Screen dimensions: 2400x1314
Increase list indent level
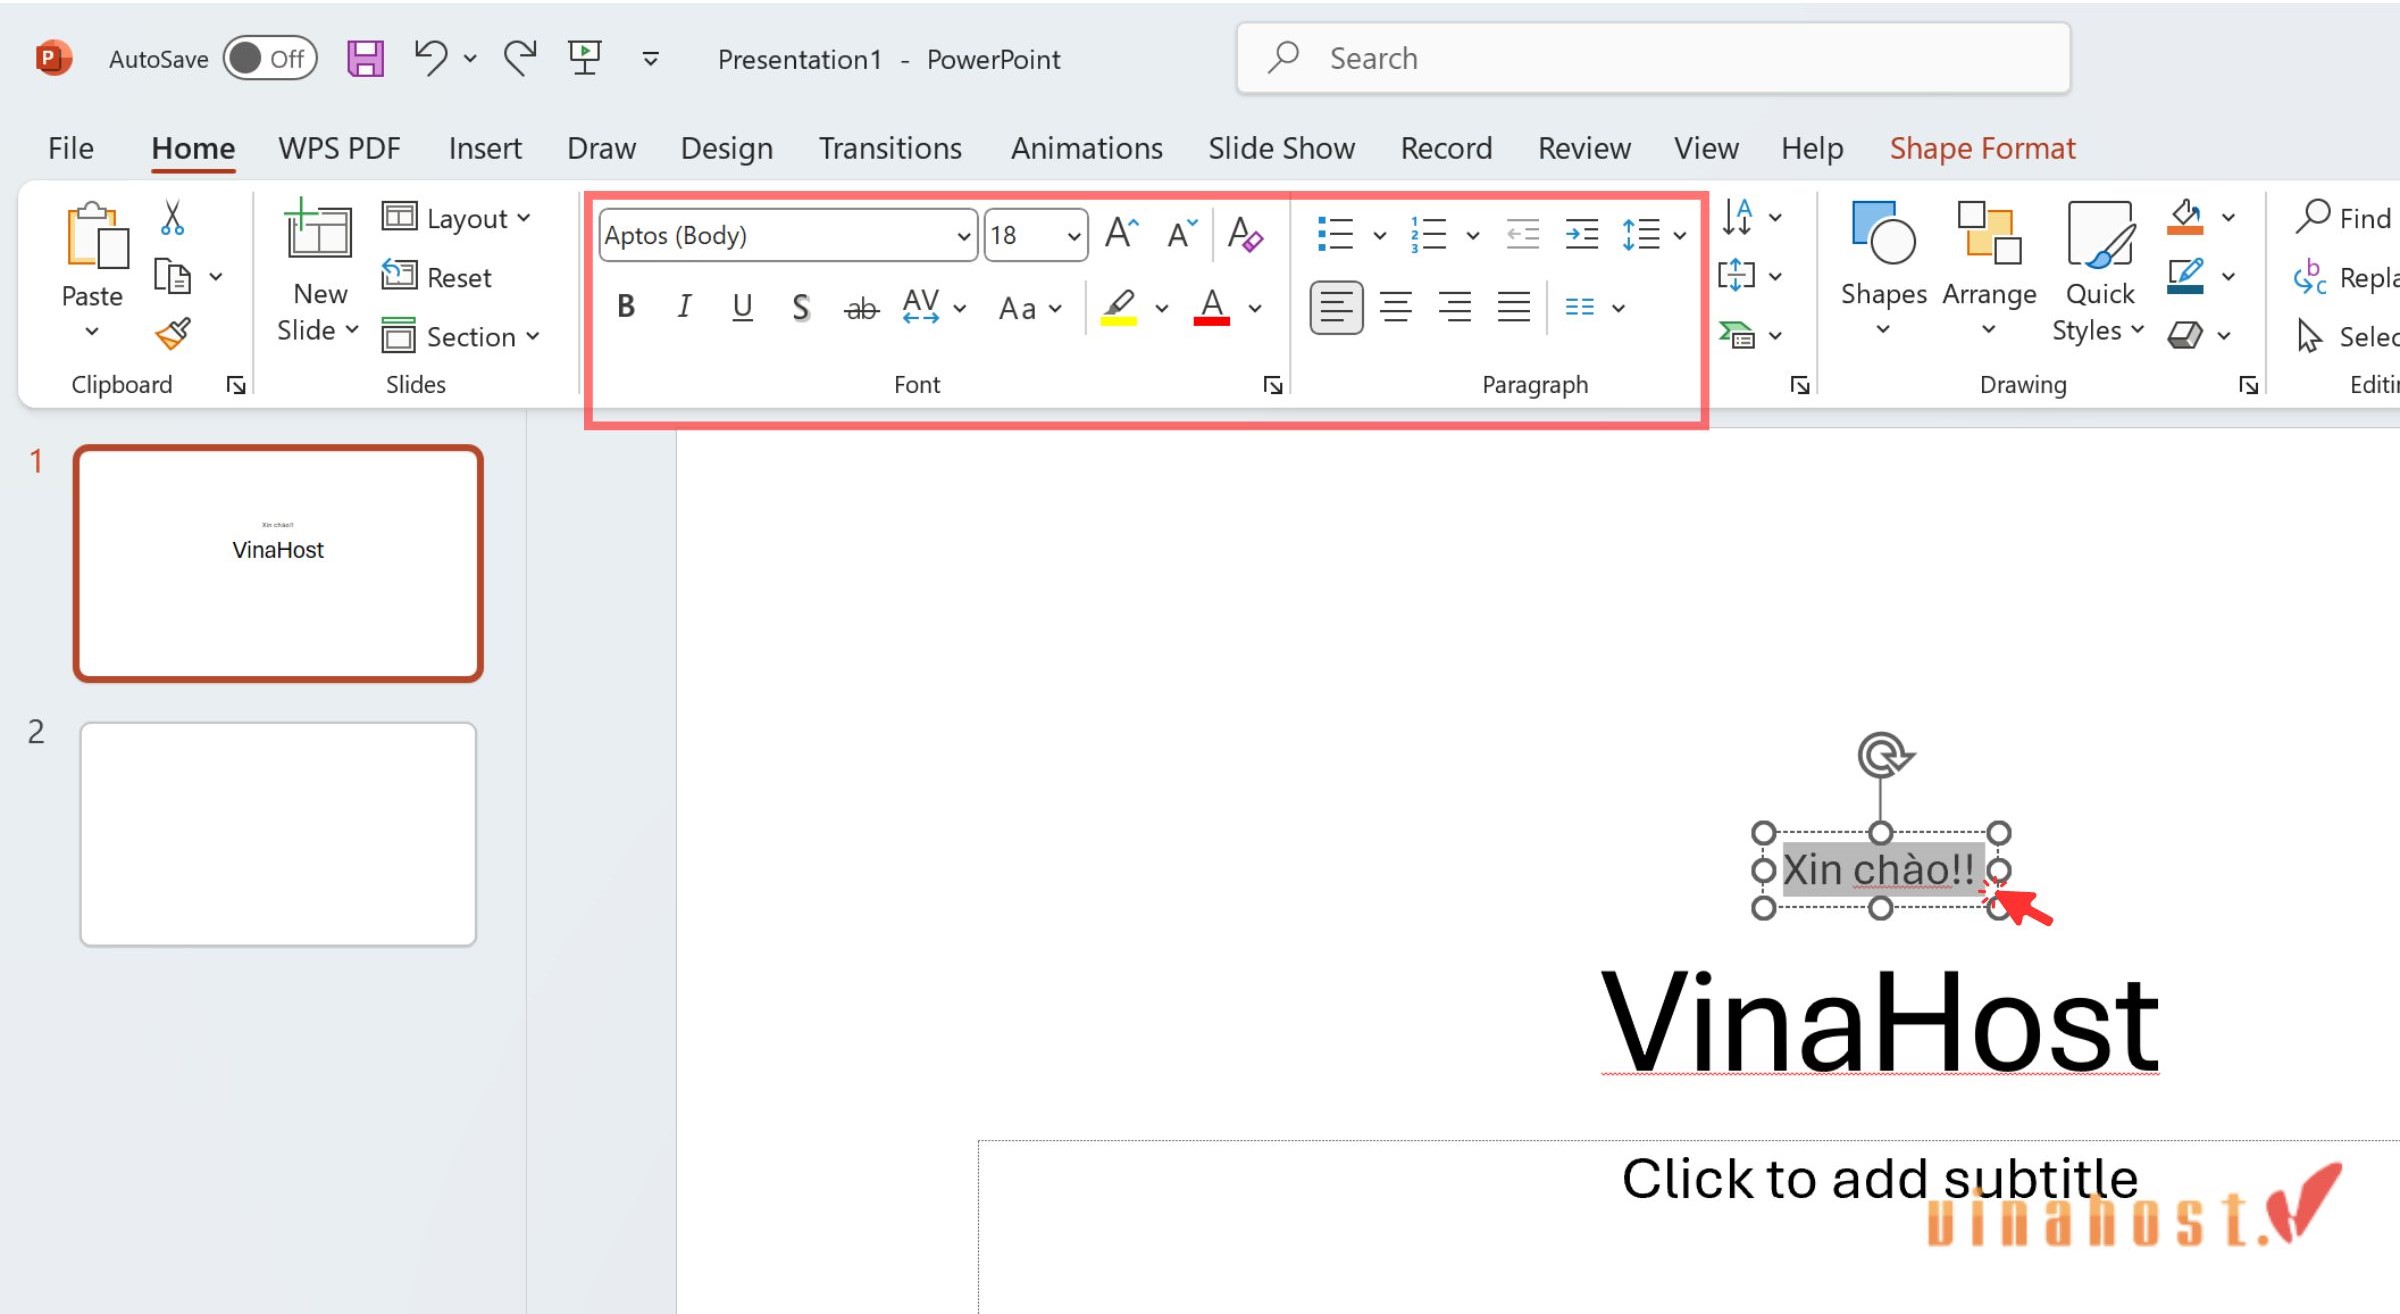(1581, 234)
